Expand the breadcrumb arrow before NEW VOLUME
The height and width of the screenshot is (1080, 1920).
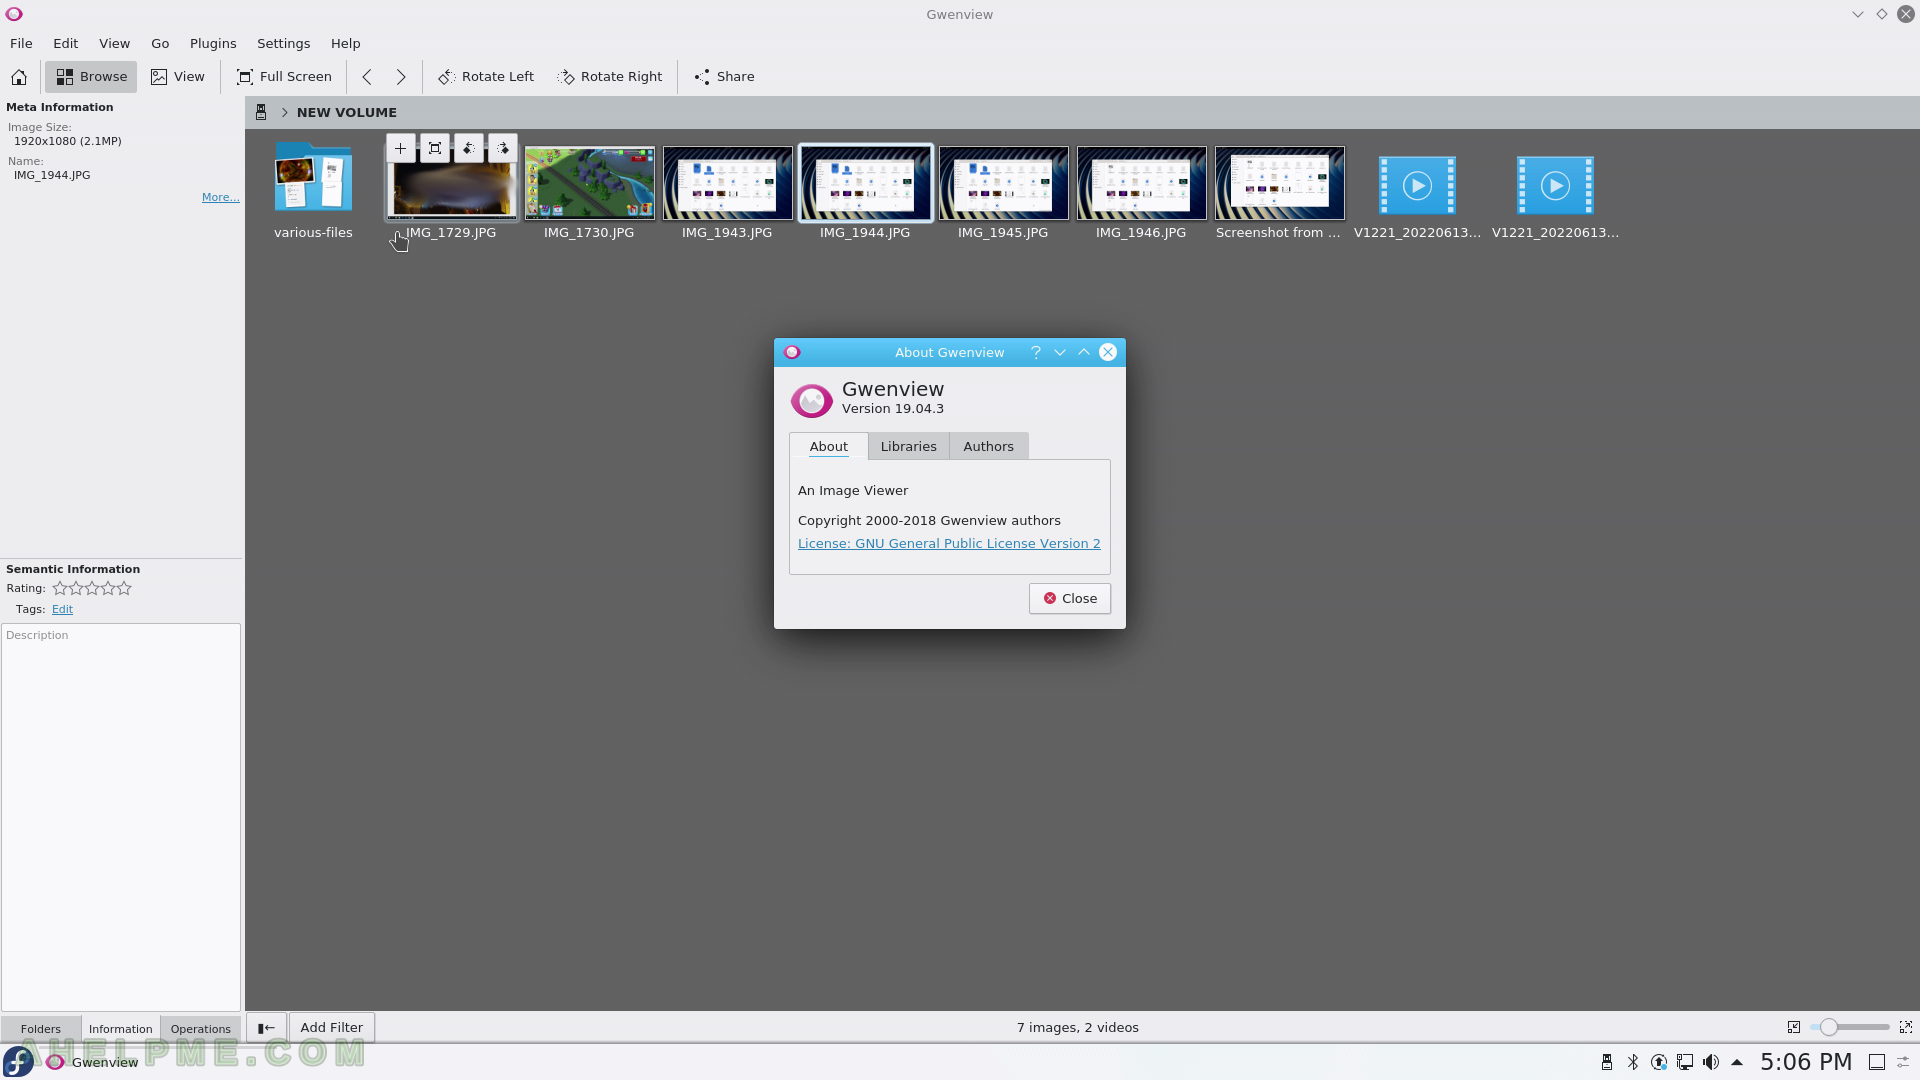tap(284, 112)
